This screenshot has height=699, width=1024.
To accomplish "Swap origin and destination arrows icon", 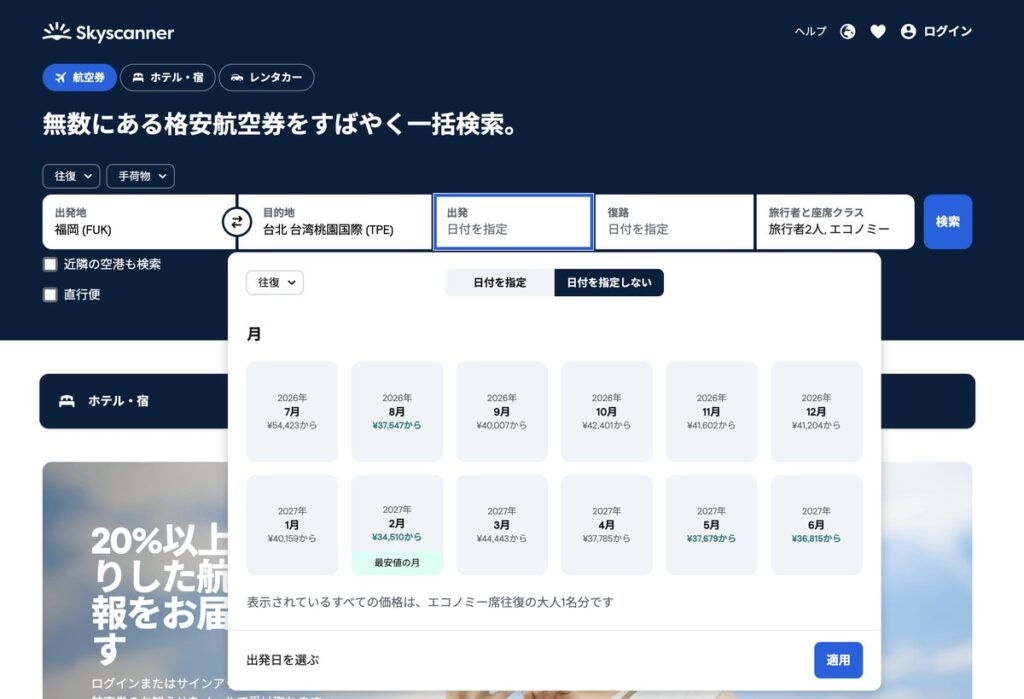I will point(236,222).
